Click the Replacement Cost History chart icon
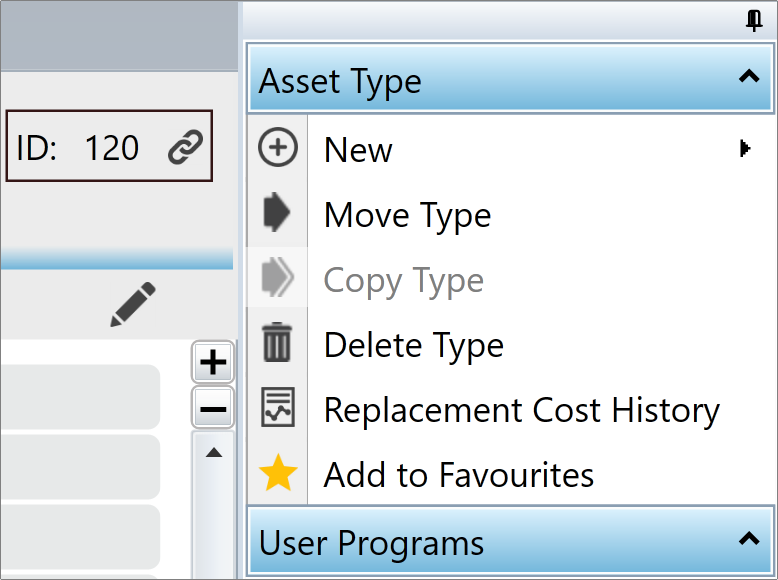The height and width of the screenshot is (580, 778). (278, 407)
